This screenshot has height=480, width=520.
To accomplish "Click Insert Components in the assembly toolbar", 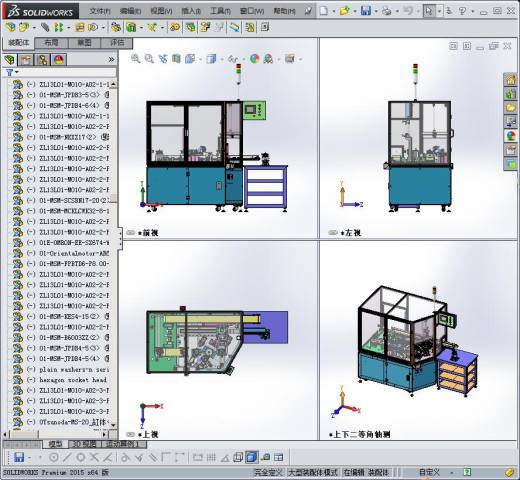I will click(24, 27).
